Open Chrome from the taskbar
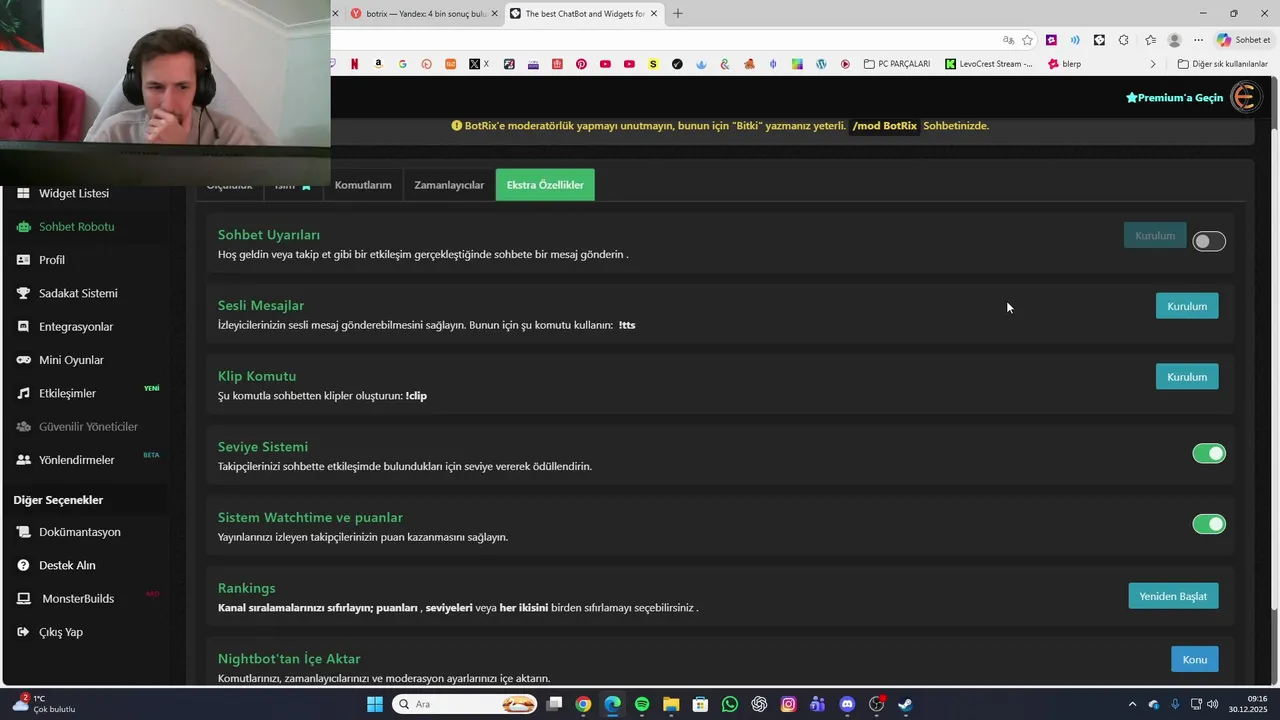 click(583, 704)
